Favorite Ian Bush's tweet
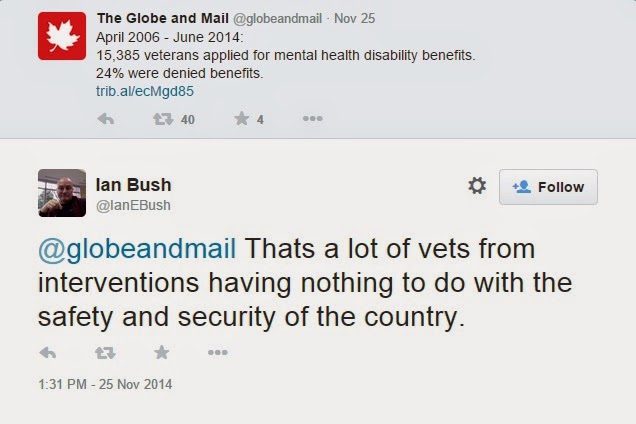This screenshot has height=424, width=636. coord(161,352)
